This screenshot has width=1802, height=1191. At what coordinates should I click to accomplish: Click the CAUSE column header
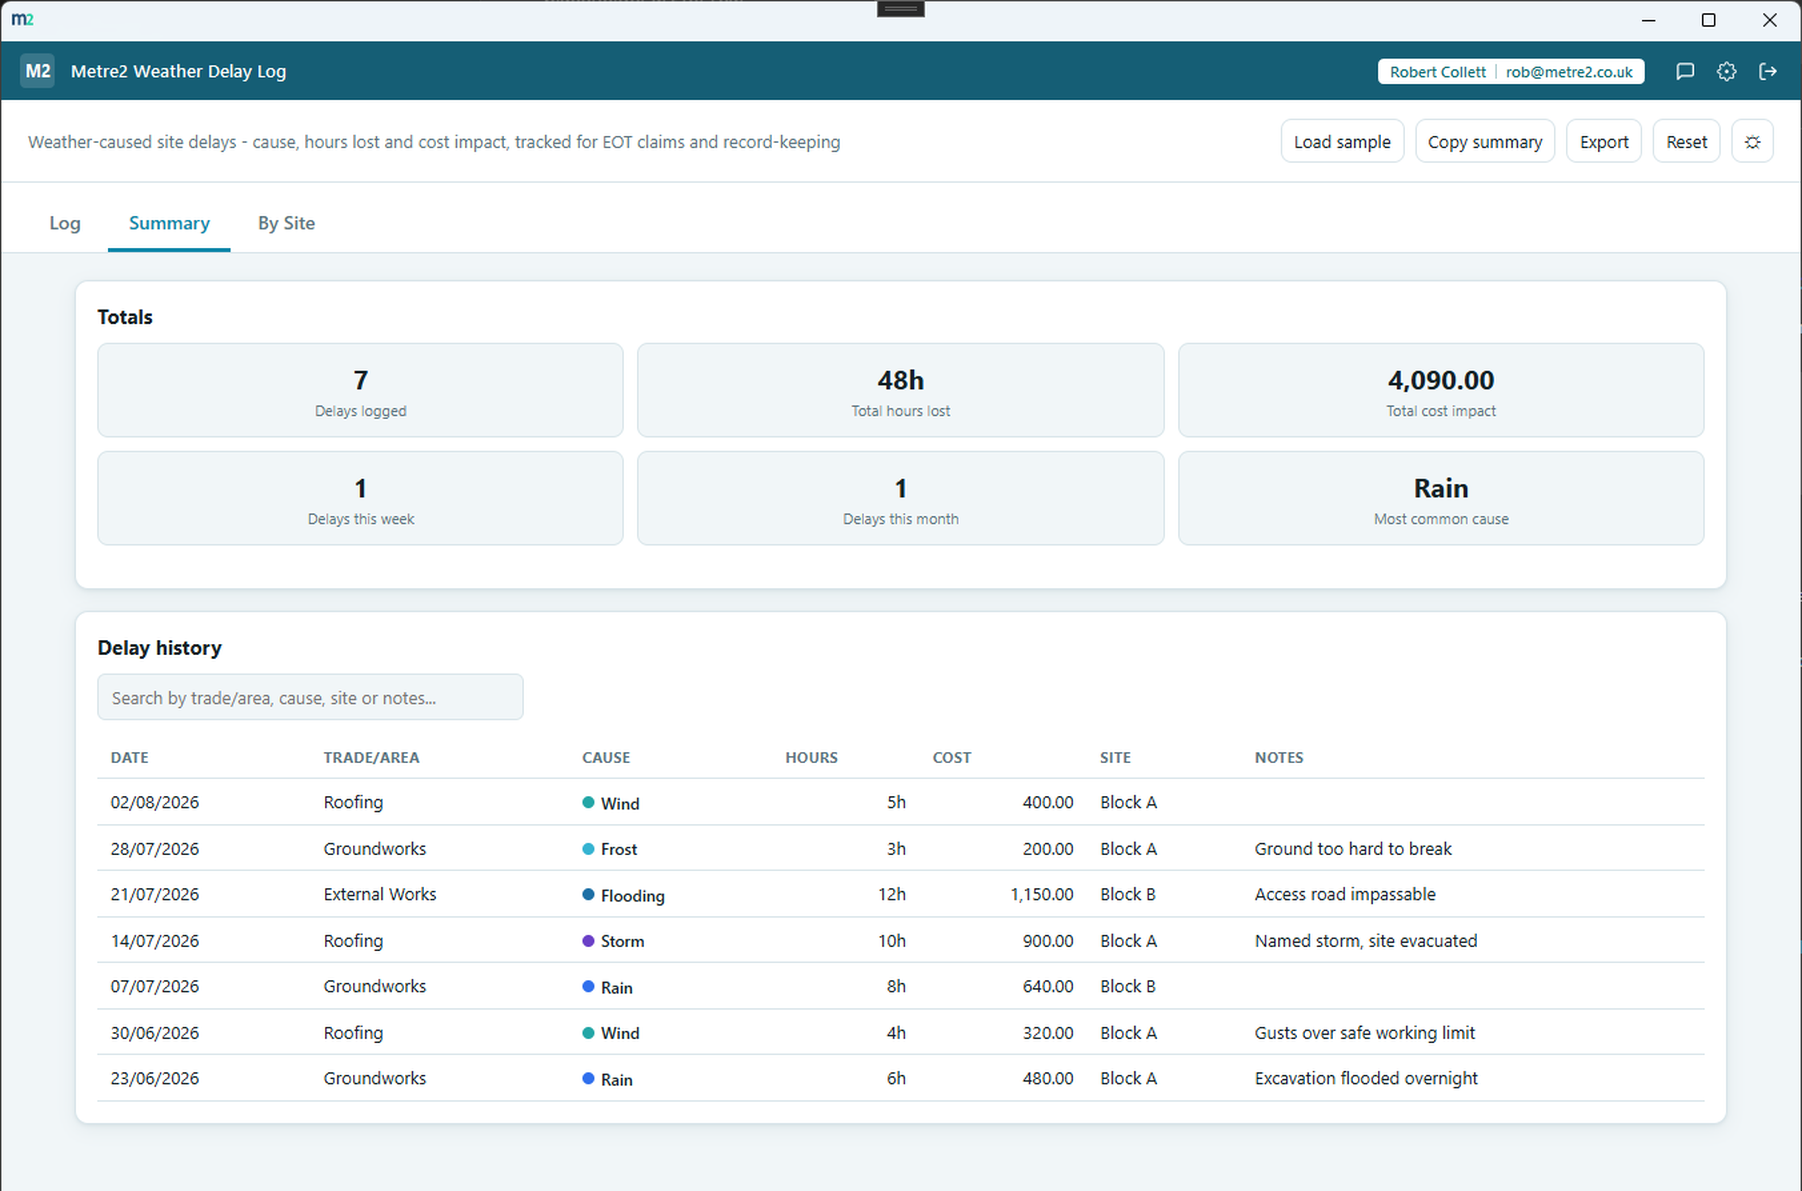coord(606,758)
